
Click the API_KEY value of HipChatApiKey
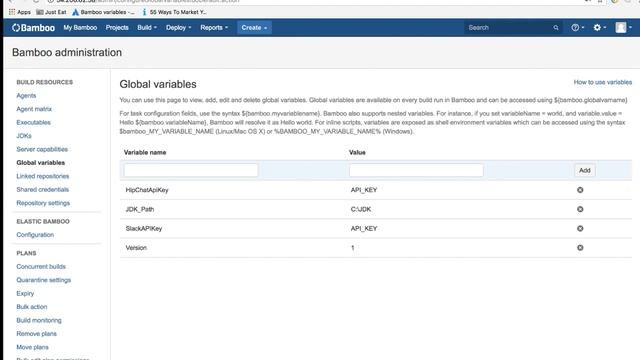pyautogui.click(x=364, y=190)
